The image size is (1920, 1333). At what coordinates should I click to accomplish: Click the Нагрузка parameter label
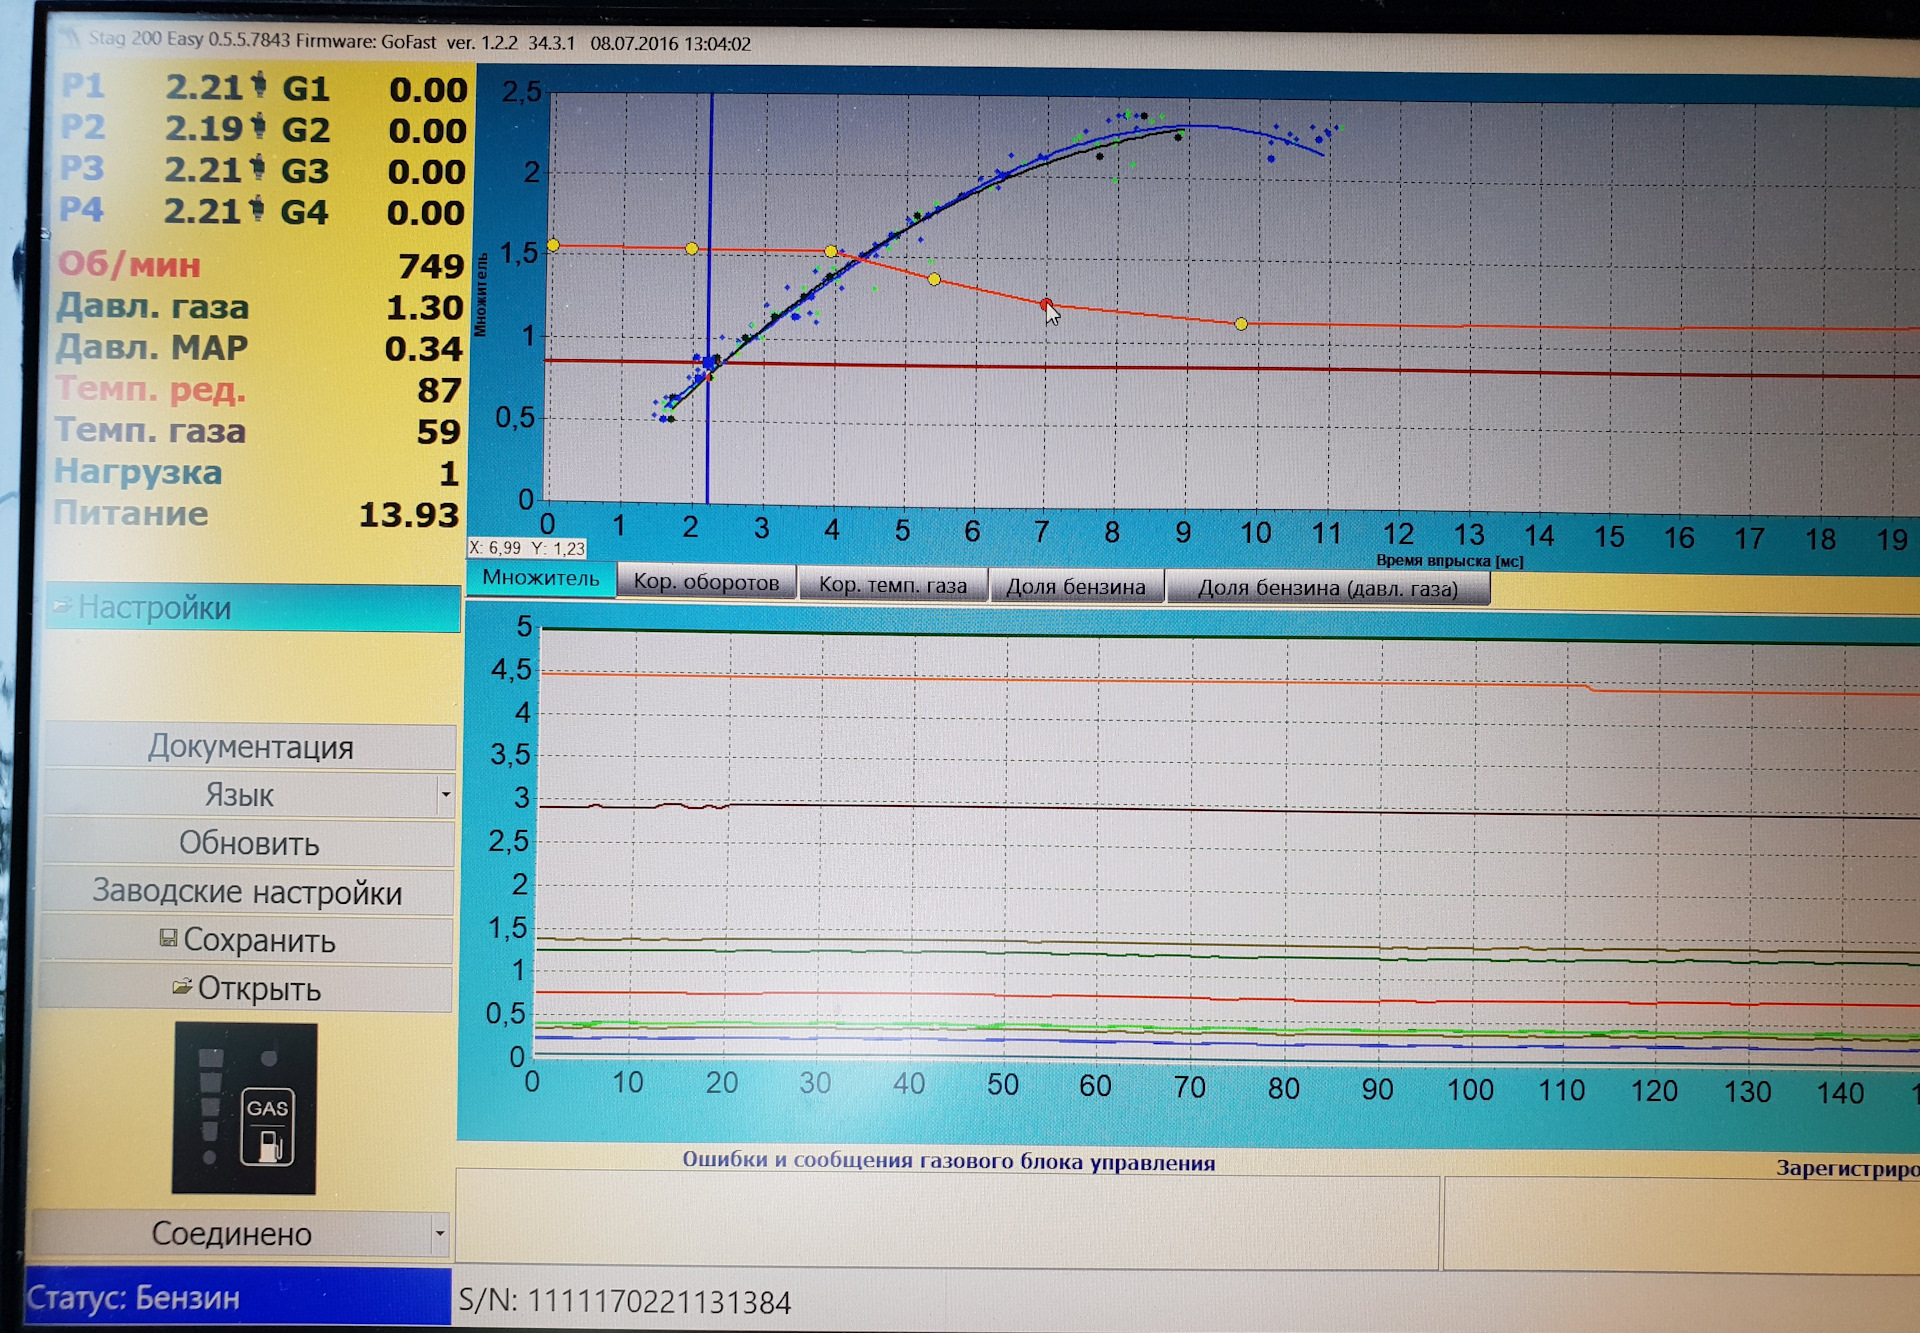[138, 471]
